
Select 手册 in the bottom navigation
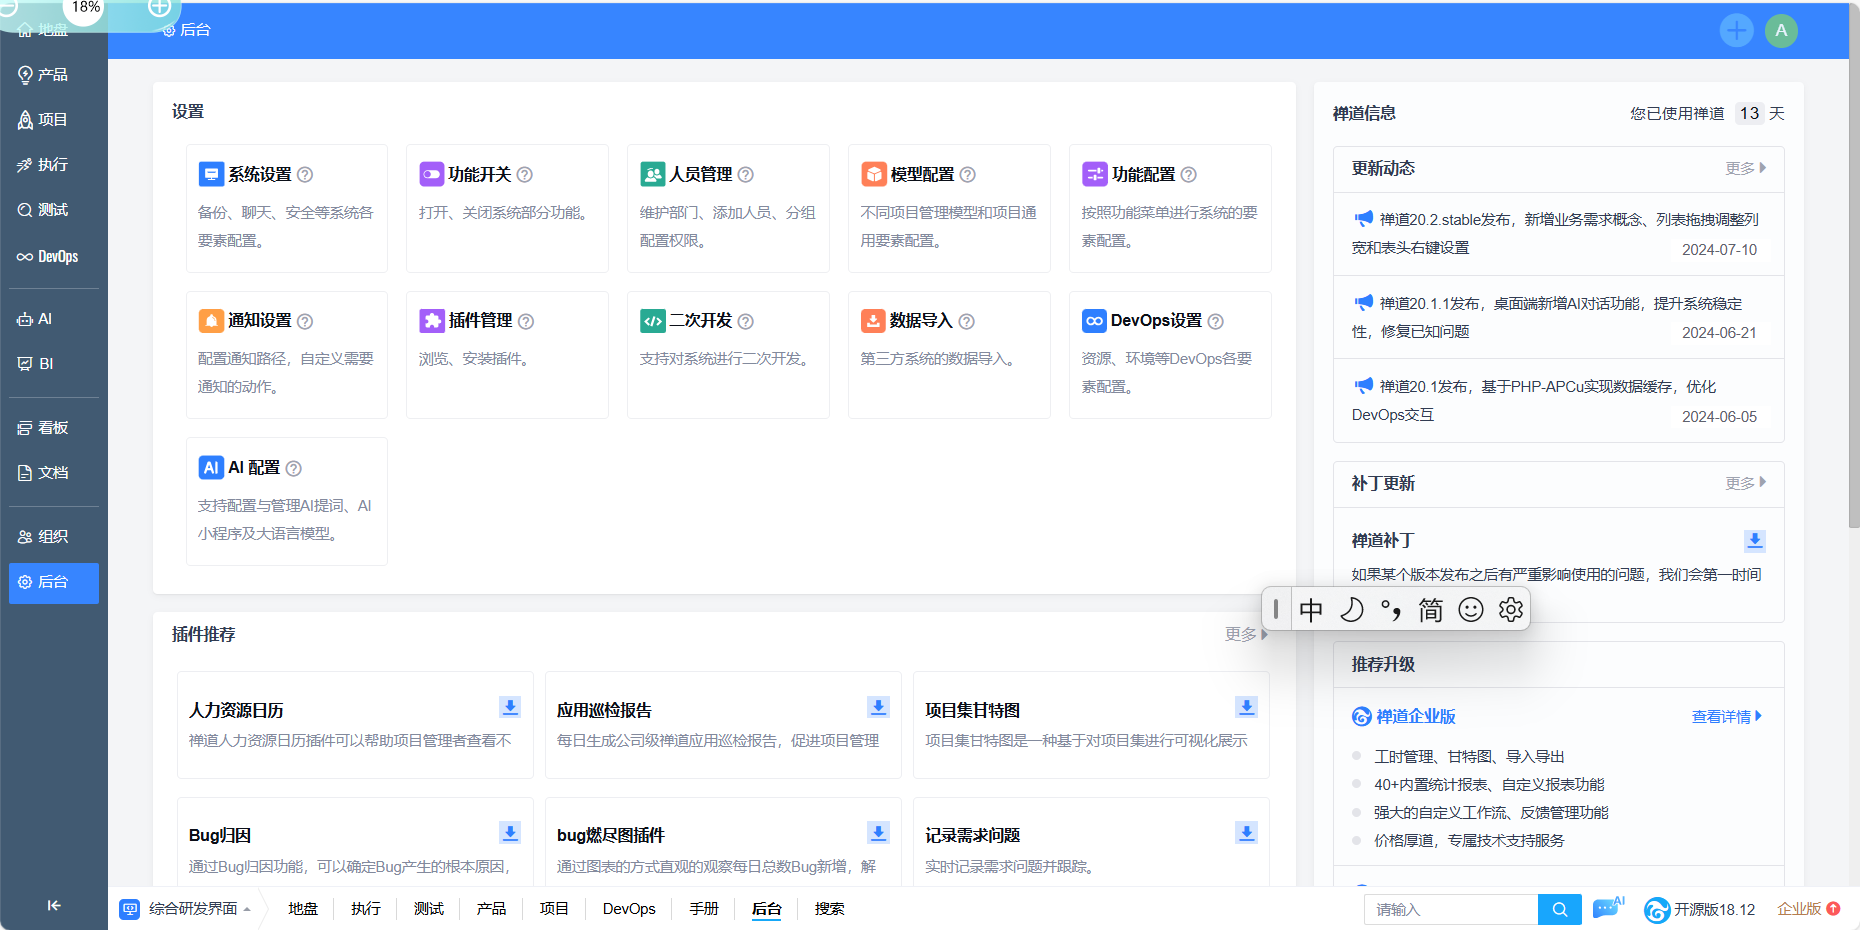point(704,909)
